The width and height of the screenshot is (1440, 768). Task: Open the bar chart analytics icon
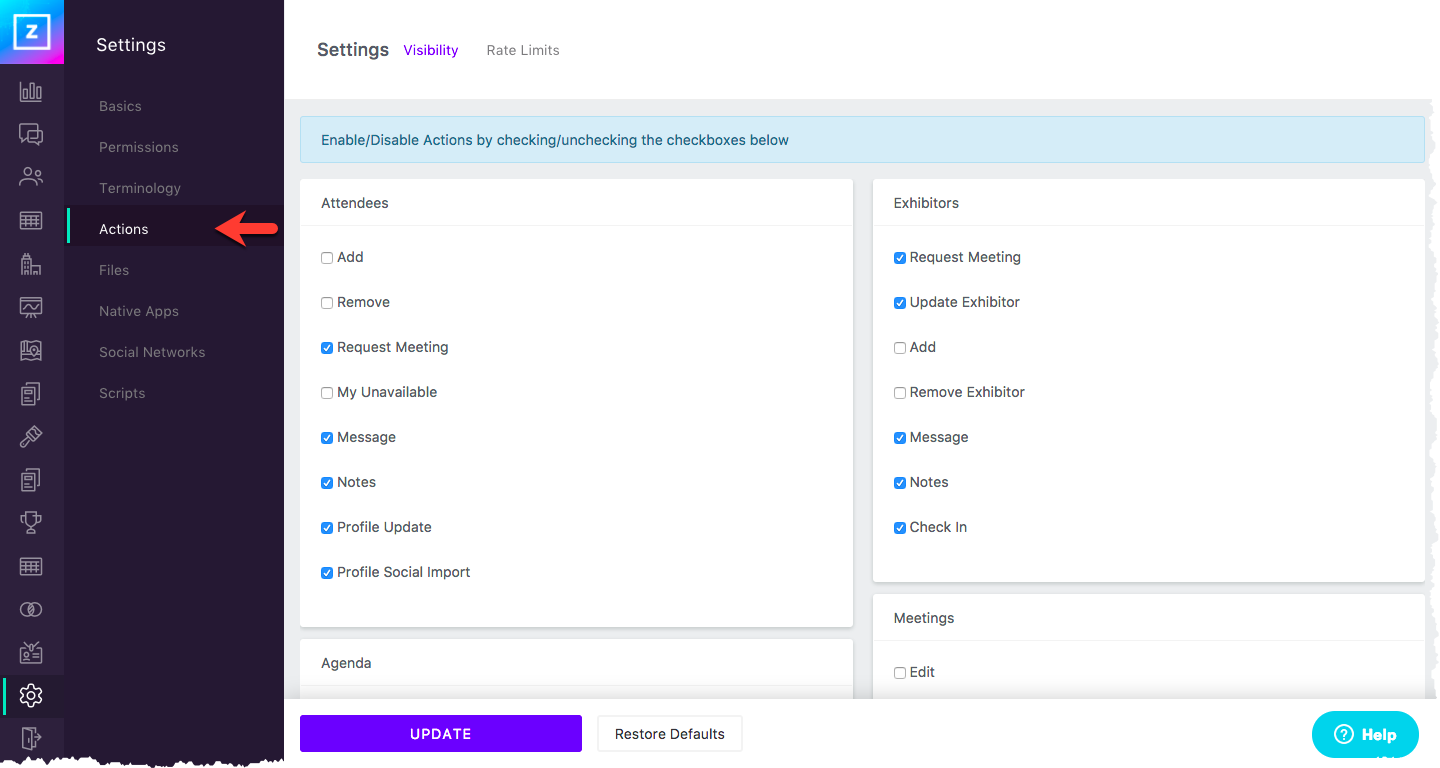pyautogui.click(x=31, y=92)
